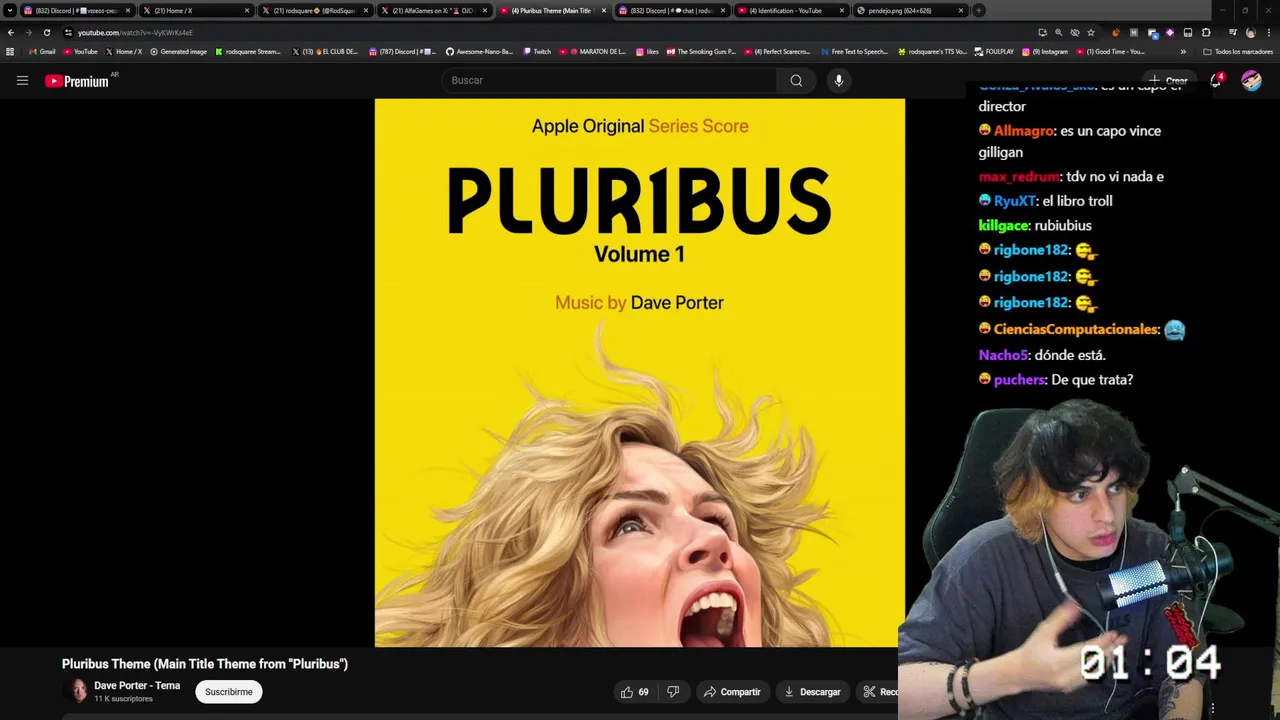View site information icon in address bar

point(68,32)
